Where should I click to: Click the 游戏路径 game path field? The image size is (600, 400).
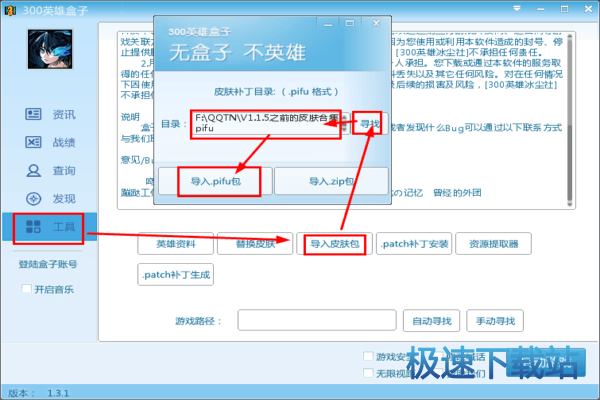317,320
